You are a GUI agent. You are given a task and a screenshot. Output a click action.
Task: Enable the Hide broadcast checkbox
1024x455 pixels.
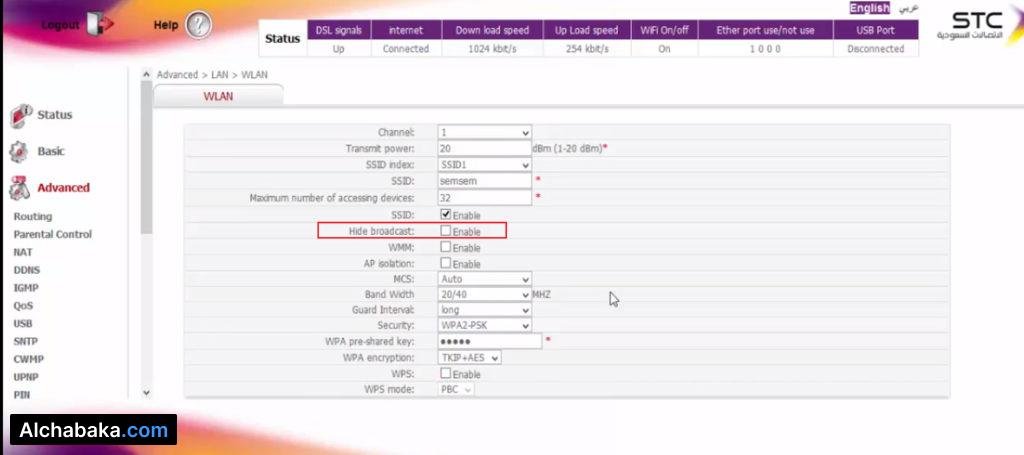click(446, 231)
